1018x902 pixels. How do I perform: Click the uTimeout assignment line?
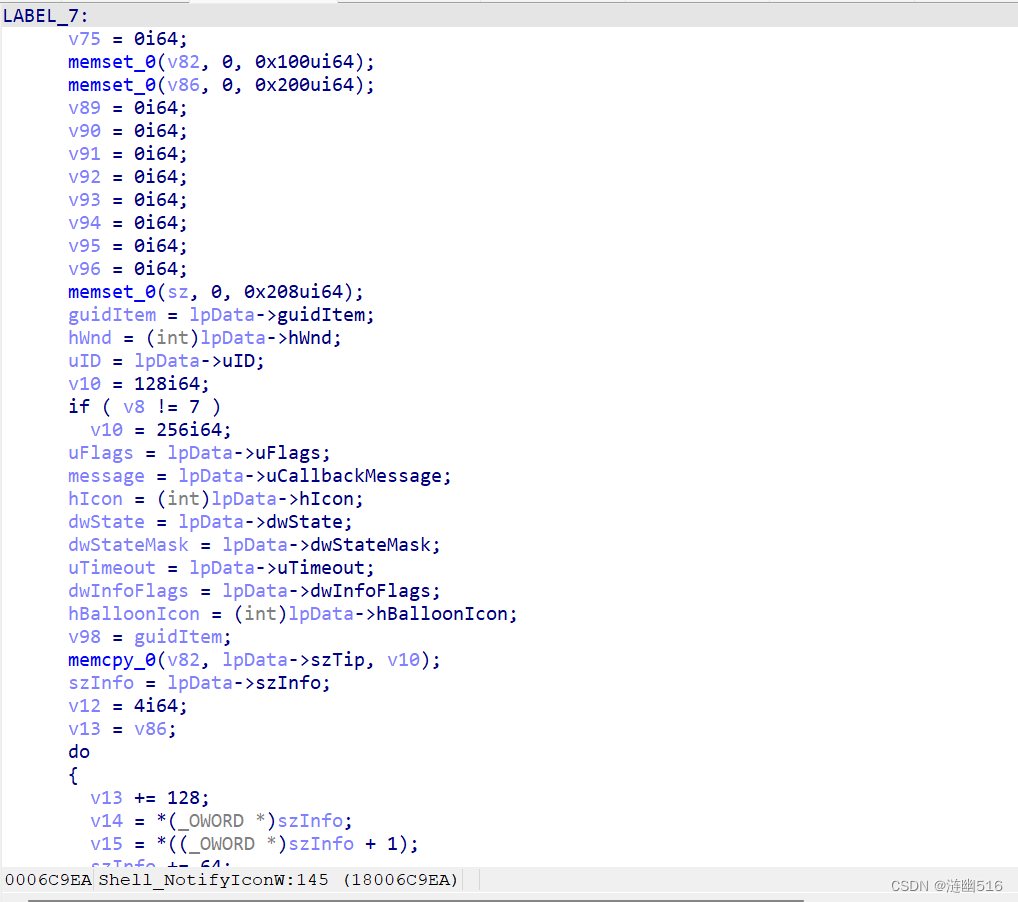pos(221,569)
